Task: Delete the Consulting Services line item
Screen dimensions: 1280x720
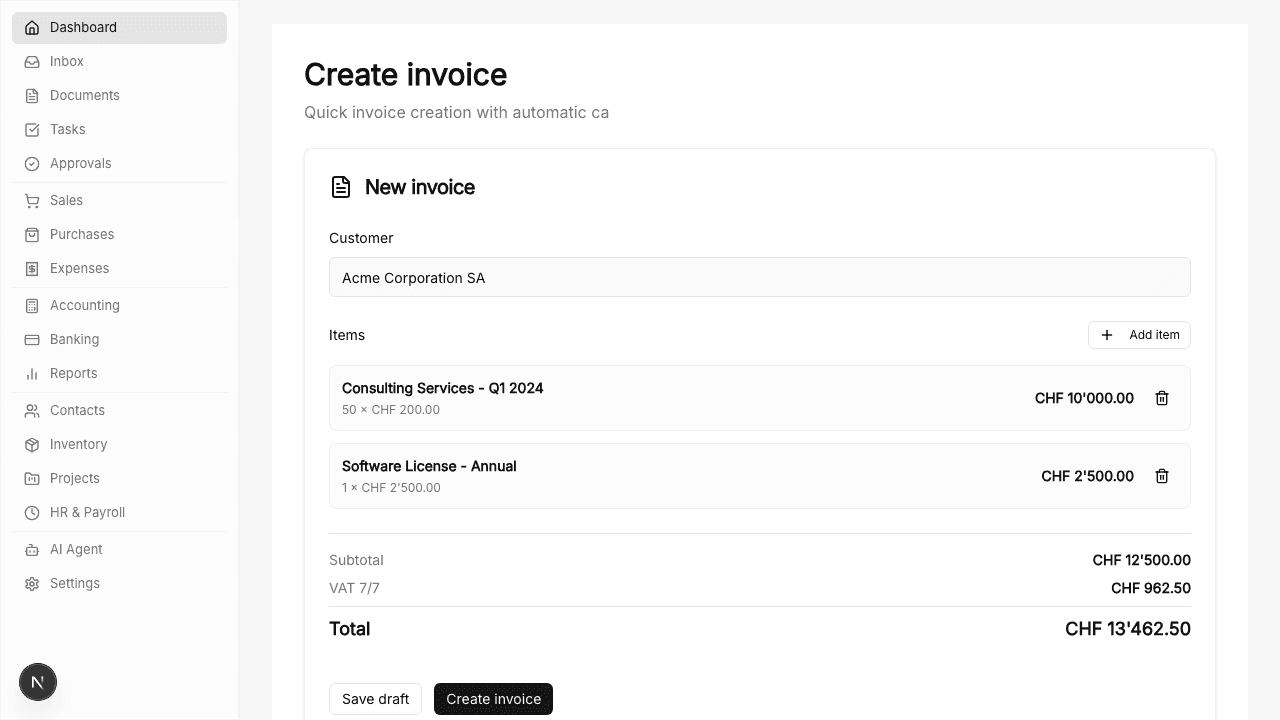Action: [x=1162, y=397]
